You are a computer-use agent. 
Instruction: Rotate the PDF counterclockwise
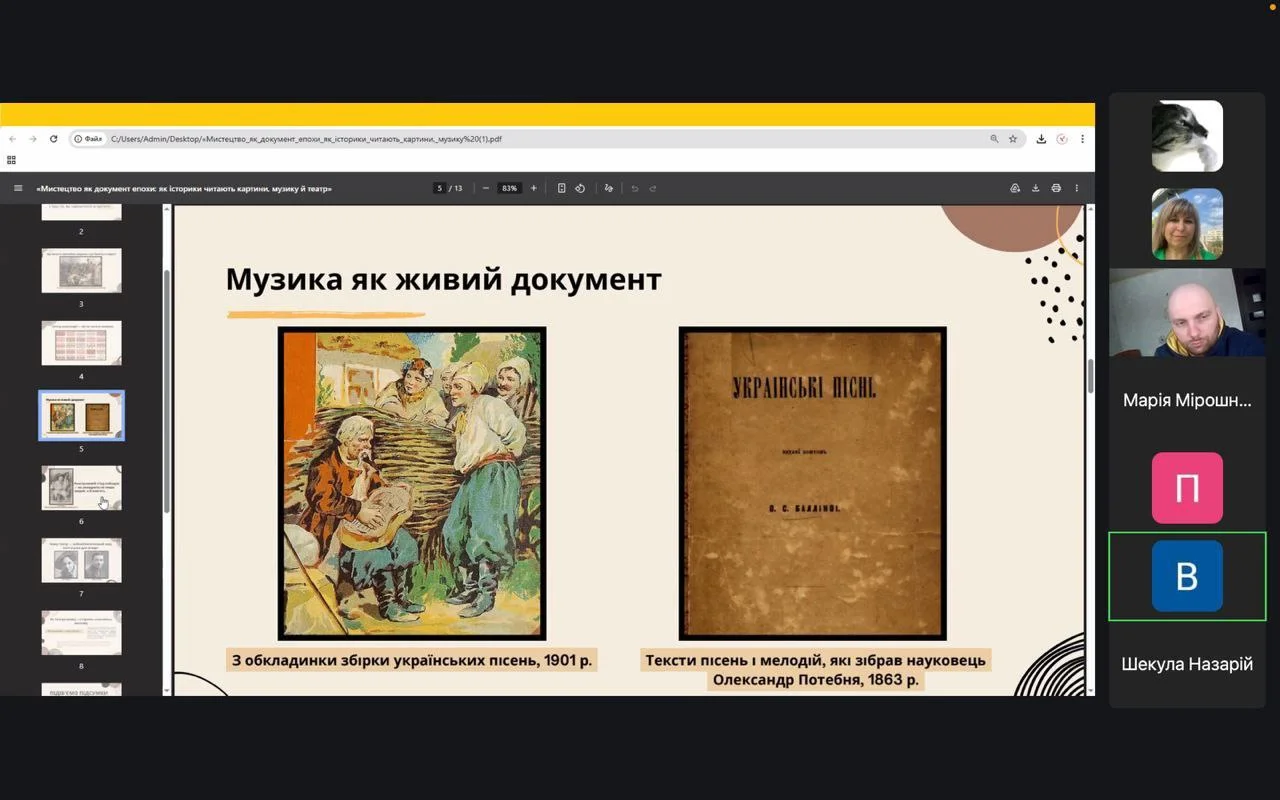[x=580, y=188]
